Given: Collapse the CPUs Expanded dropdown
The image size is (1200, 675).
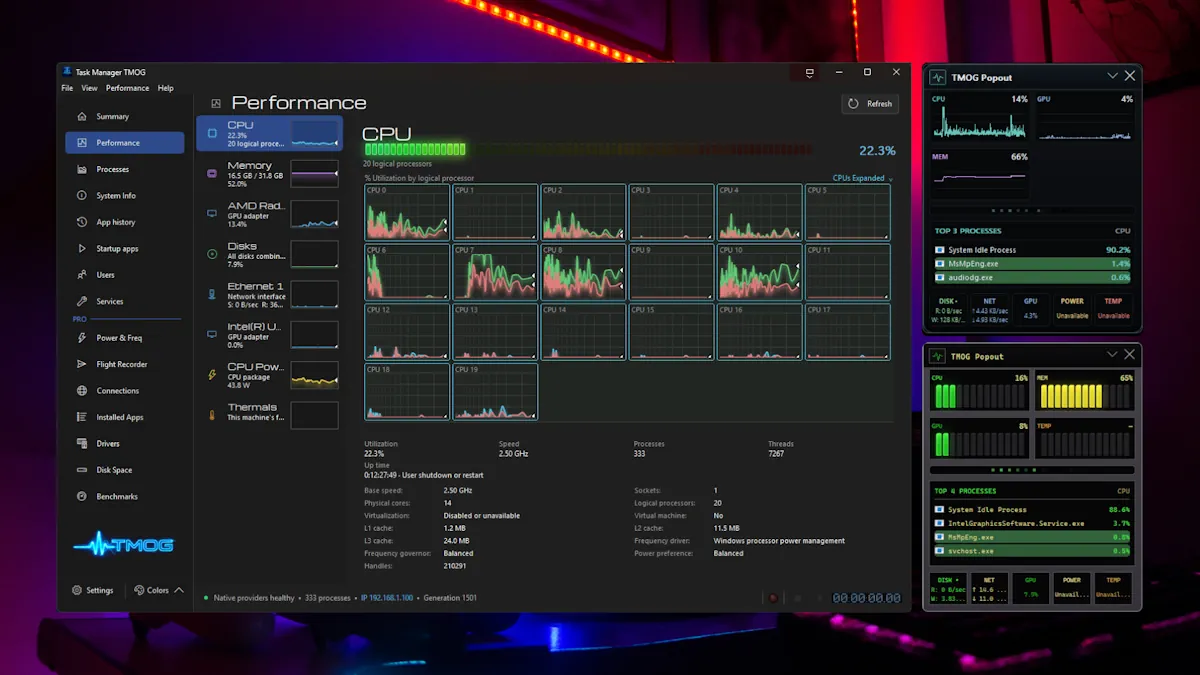Looking at the screenshot, I should pyautogui.click(x=863, y=178).
